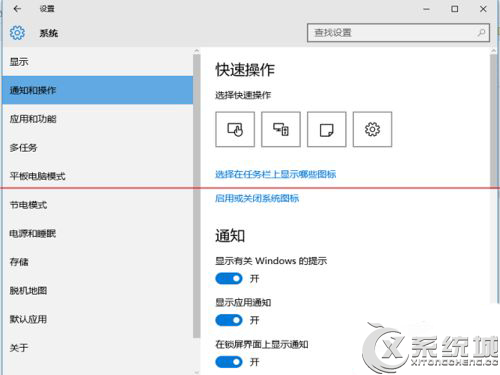Toggle 显示应用通知 switch
This screenshot has height=375, width=500.
(229, 320)
